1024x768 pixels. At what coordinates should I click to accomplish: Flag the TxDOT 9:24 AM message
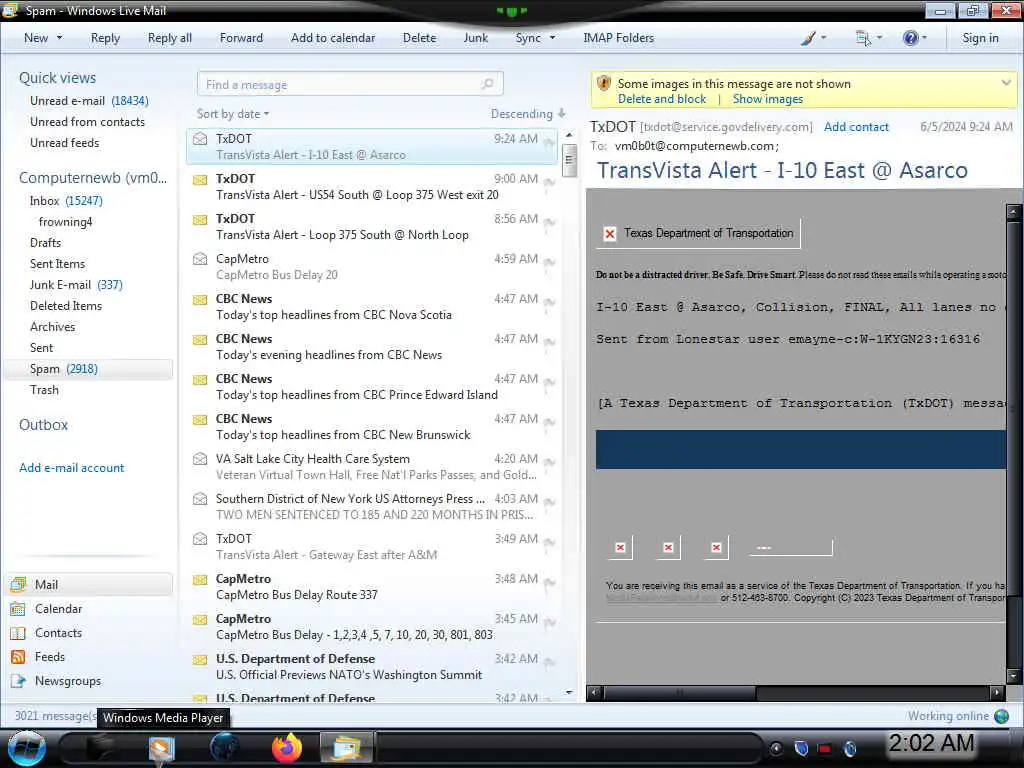click(550, 142)
